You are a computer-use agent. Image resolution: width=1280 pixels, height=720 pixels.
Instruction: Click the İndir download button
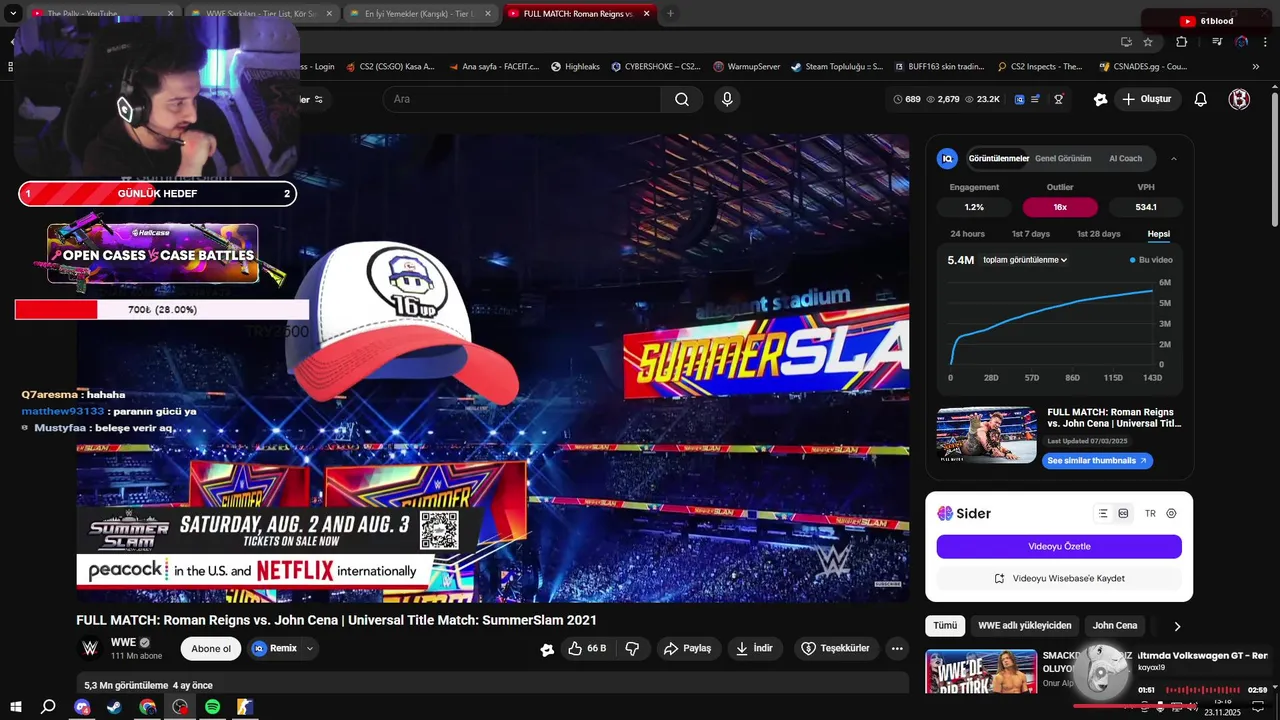tap(754, 648)
